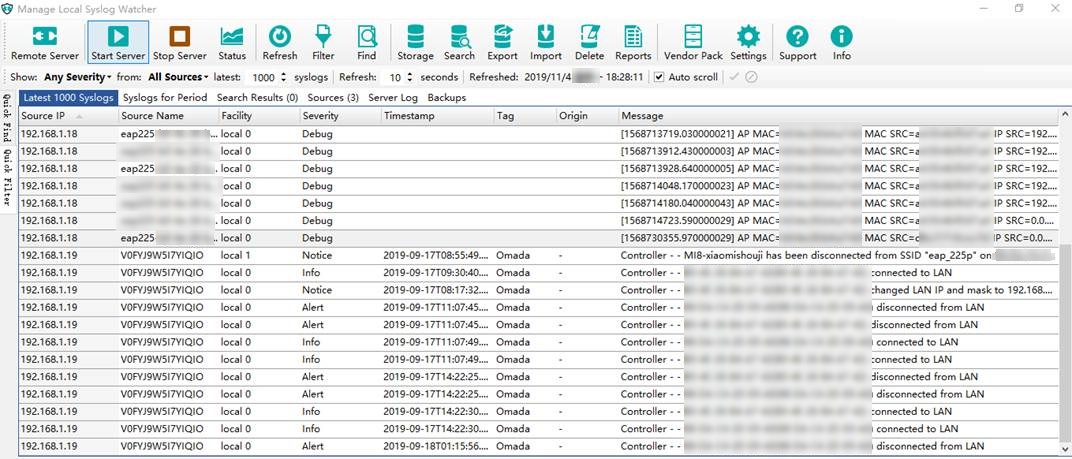This screenshot has width=1072, height=459.
Task: Adjust the latest syslogs count spinner
Action: pyautogui.click(x=284, y=77)
